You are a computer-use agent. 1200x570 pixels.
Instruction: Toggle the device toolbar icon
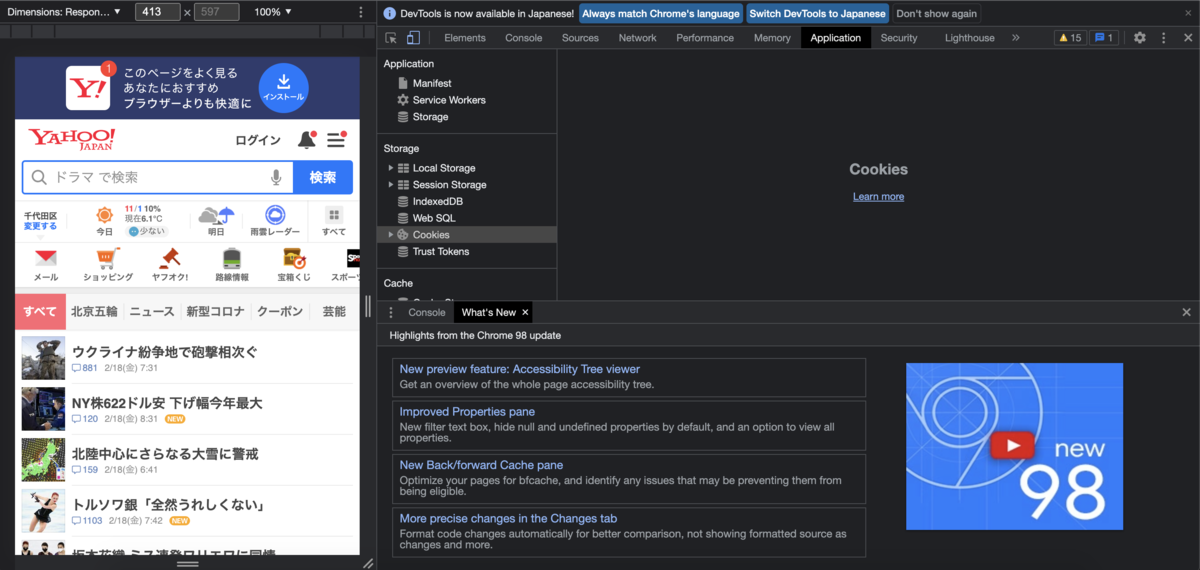(413, 38)
